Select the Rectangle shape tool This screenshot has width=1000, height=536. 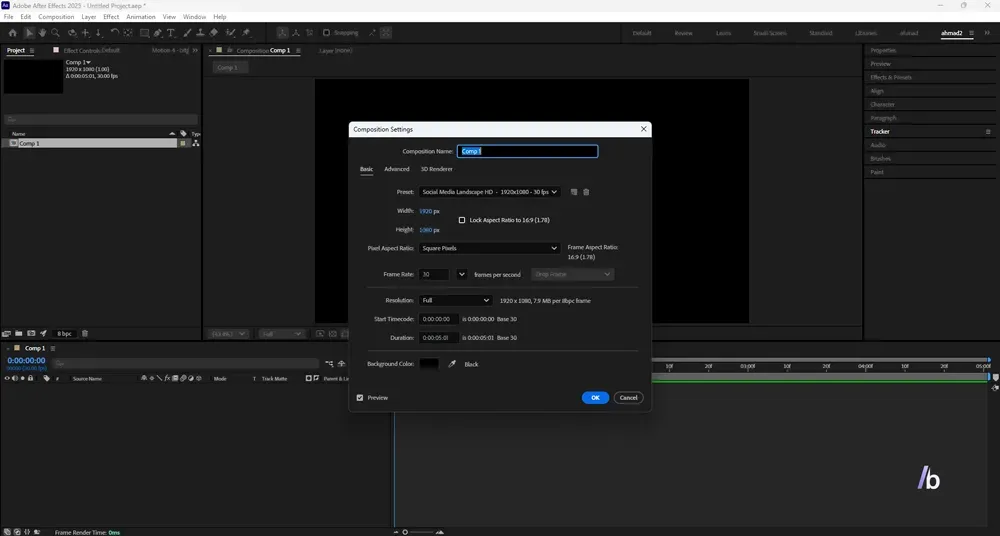[145, 33]
